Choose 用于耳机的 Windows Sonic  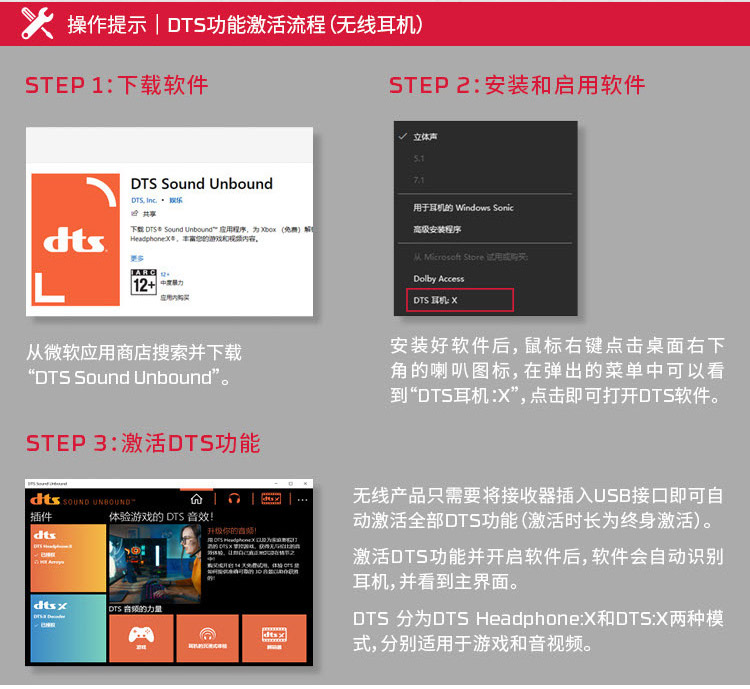pyautogui.click(x=463, y=208)
